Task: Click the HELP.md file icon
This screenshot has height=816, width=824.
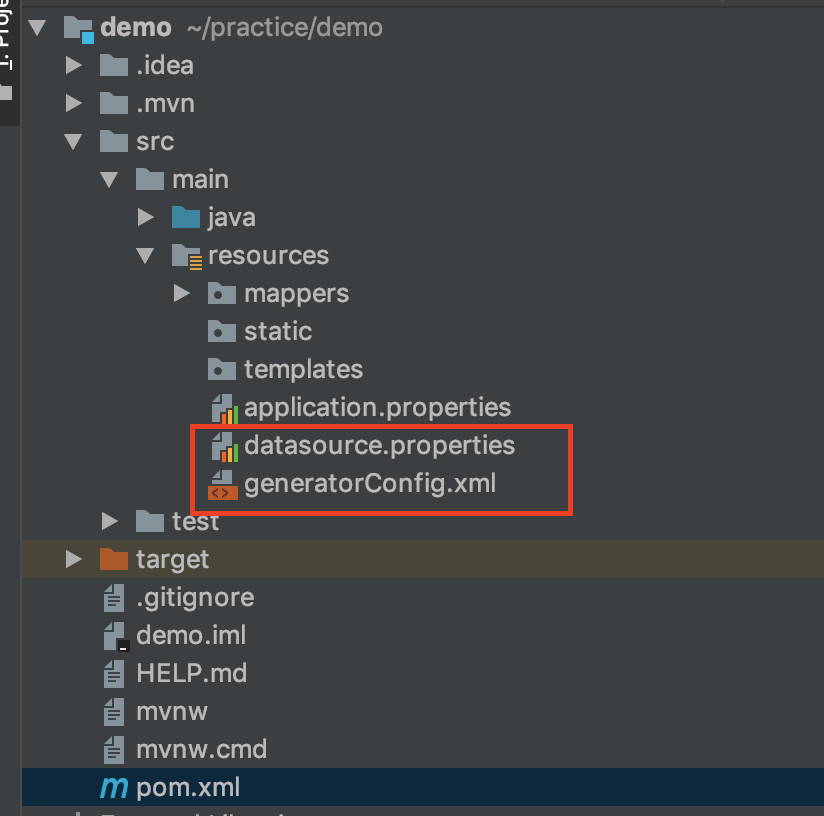Action: [114, 674]
